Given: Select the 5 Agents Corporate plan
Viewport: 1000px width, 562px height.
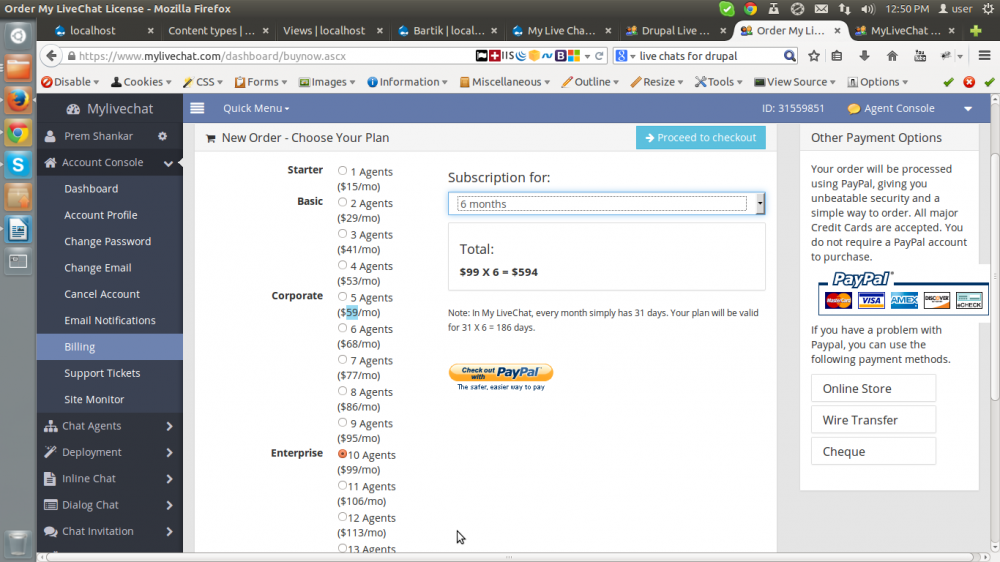Looking at the screenshot, I should click(343, 297).
